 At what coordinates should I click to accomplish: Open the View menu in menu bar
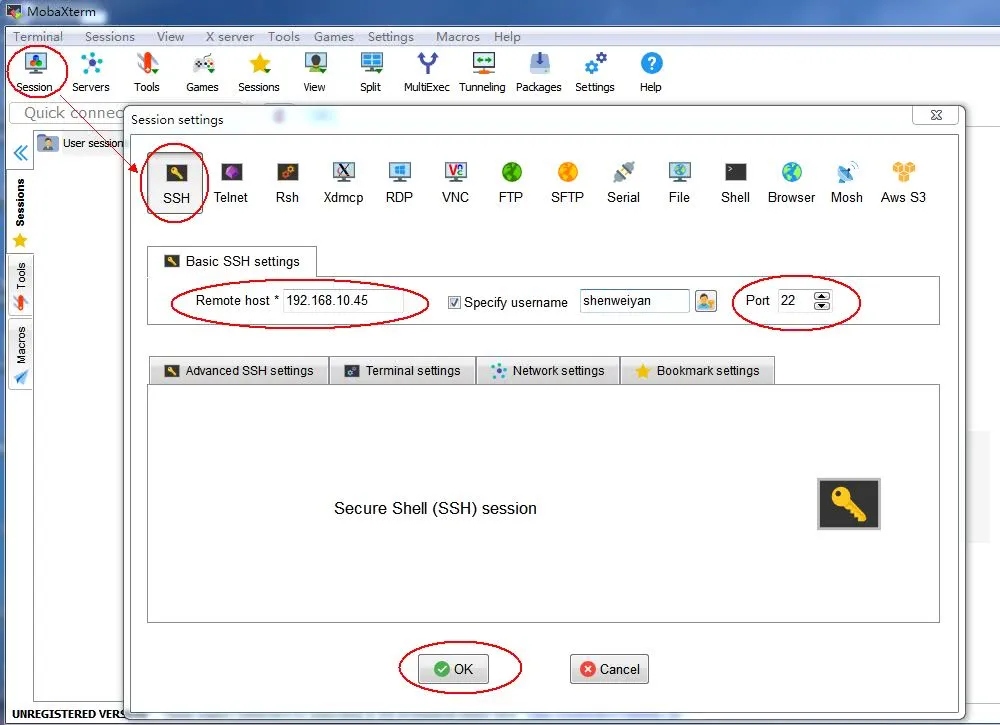pos(170,37)
